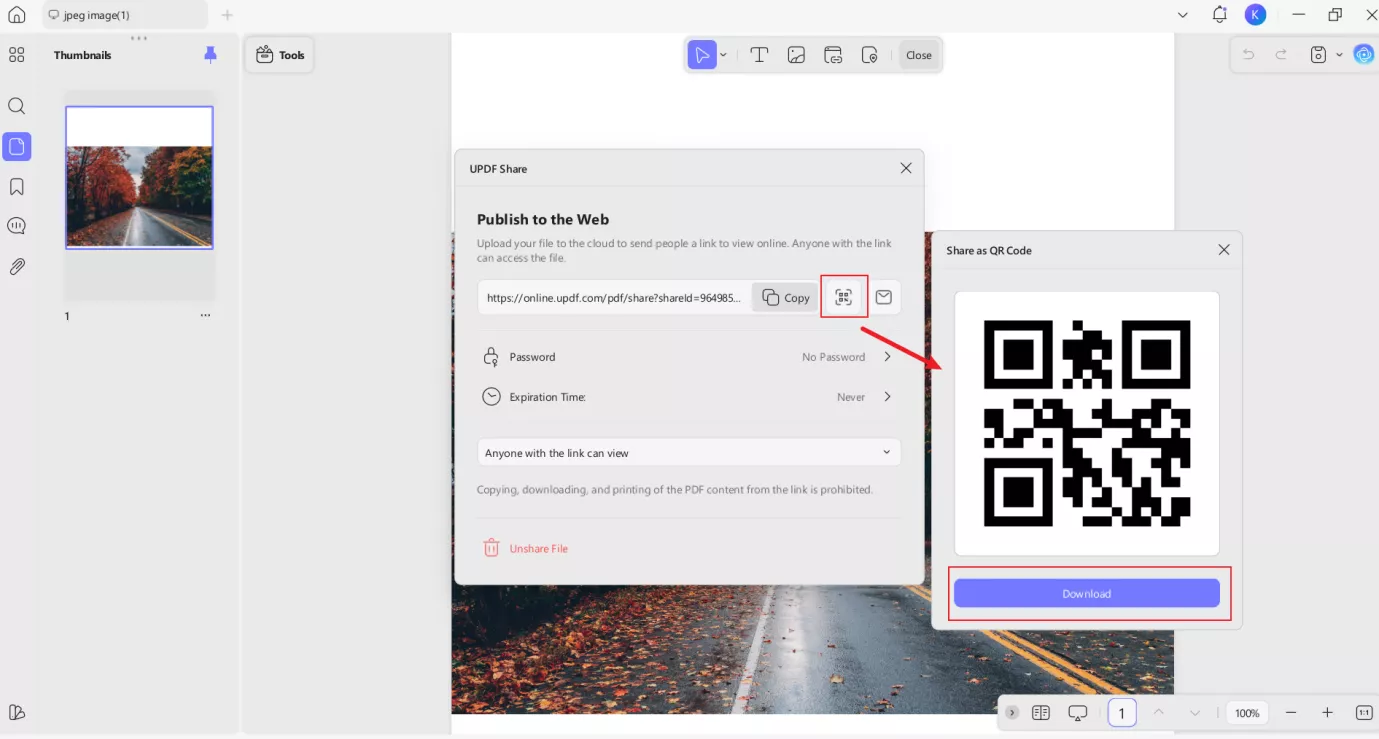Expand the Password setting chevron
1379x739 pixels.
(x=887, y=357)
